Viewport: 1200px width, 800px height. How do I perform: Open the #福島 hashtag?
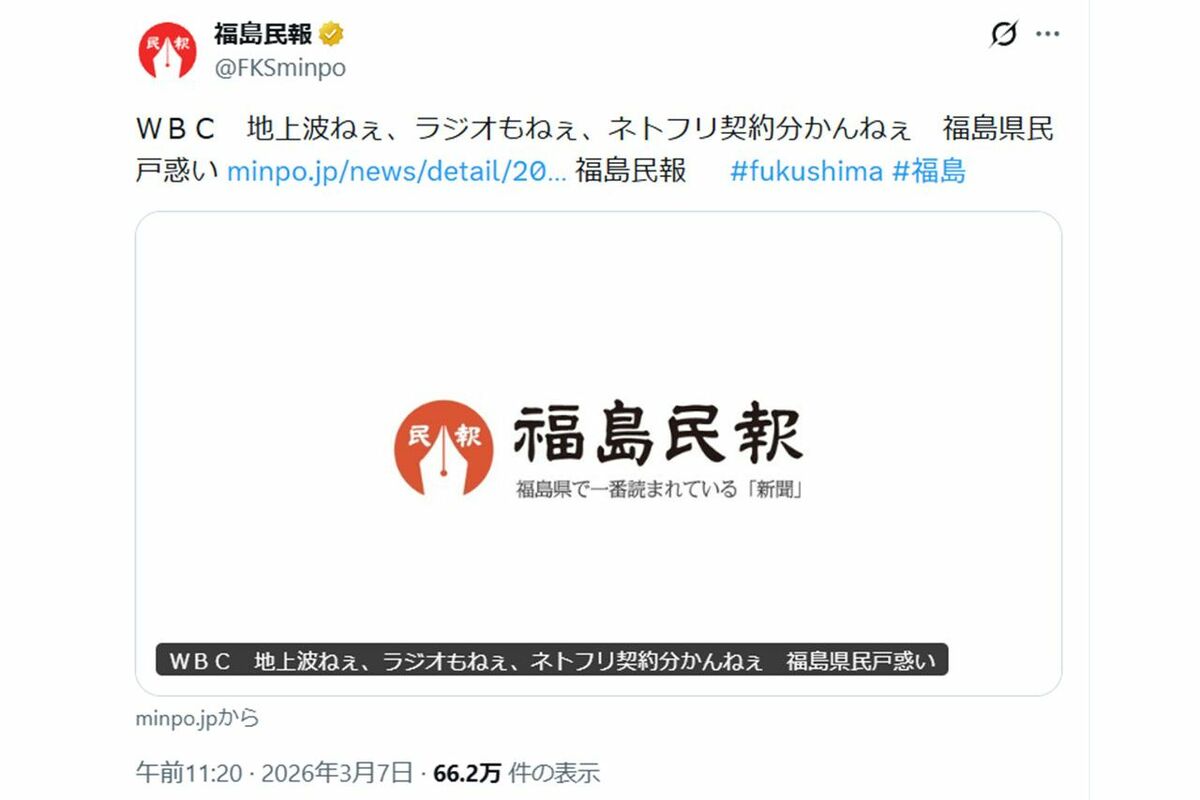click(x=928, y=171)
